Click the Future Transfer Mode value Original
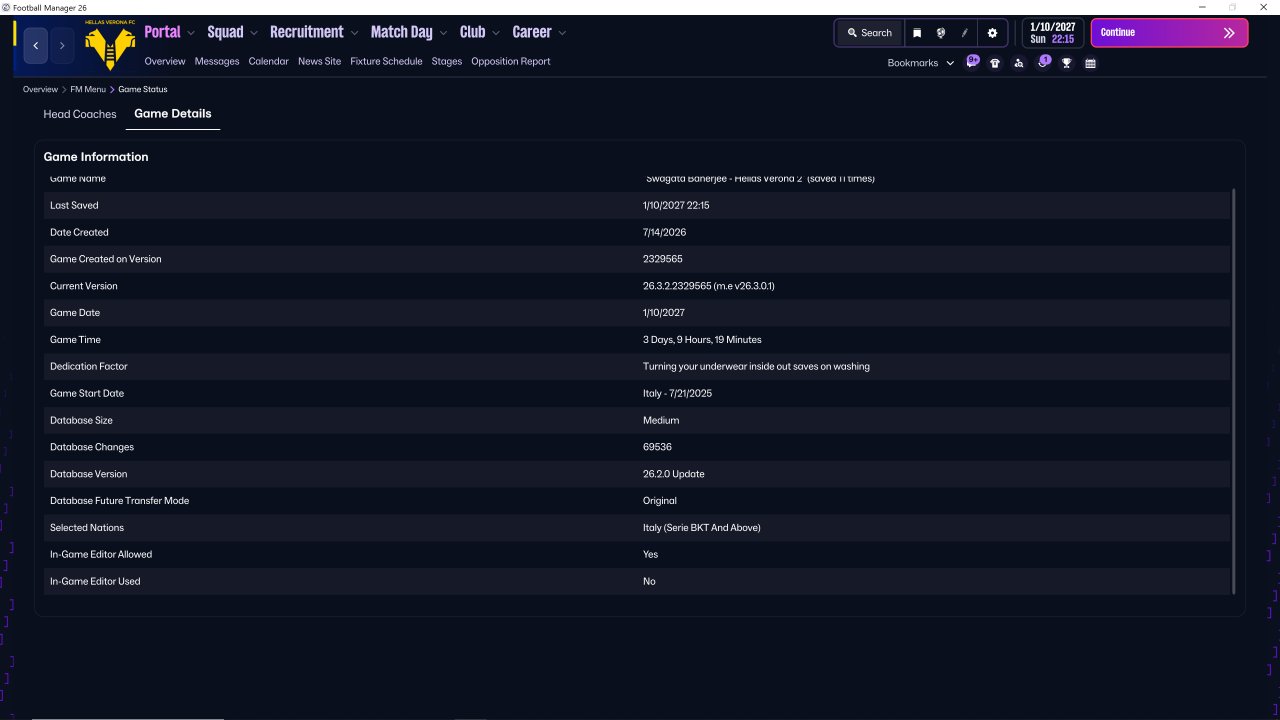The width and height of the screenshot is (1280, 720). (x=660, y=501)
